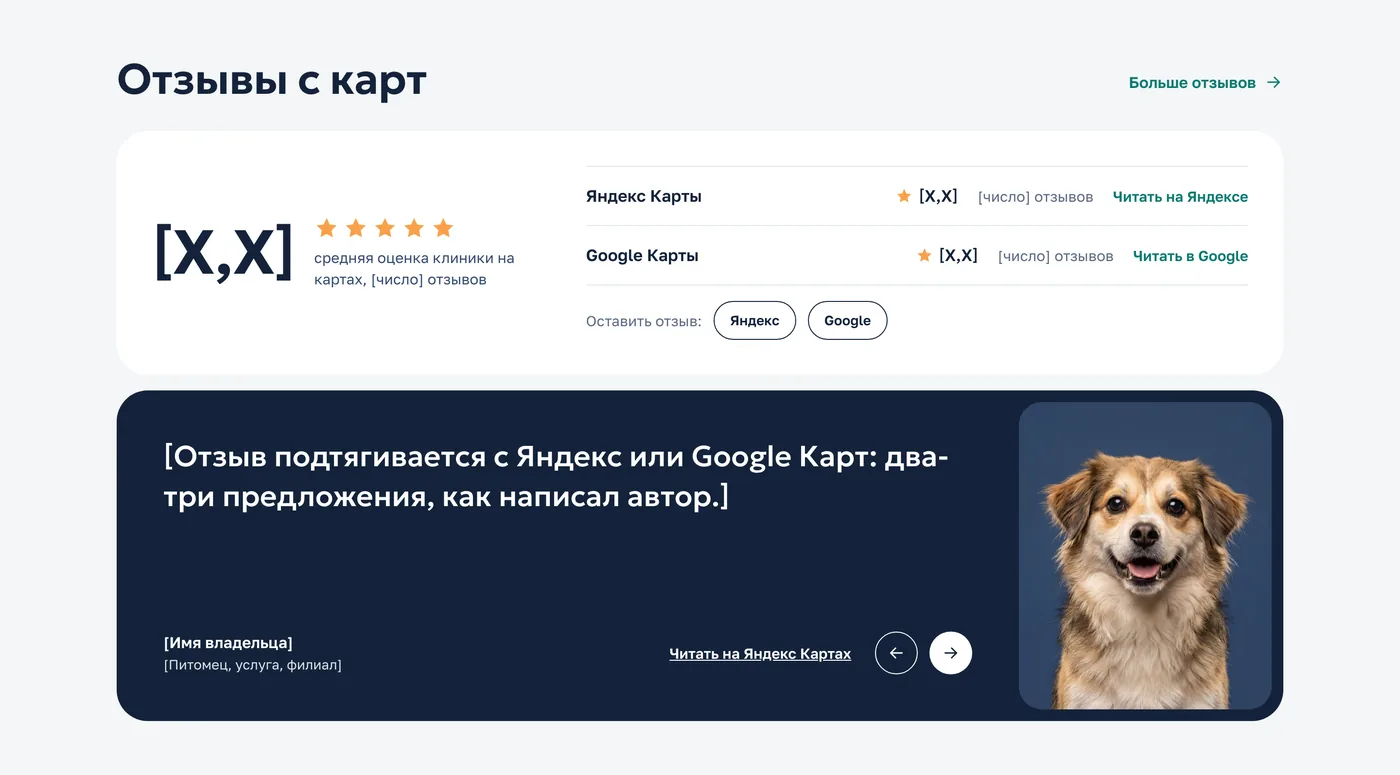Follow the Читать на Яндекс Картах link
This screenshot has width=1400, height=775.
(760, 654)
